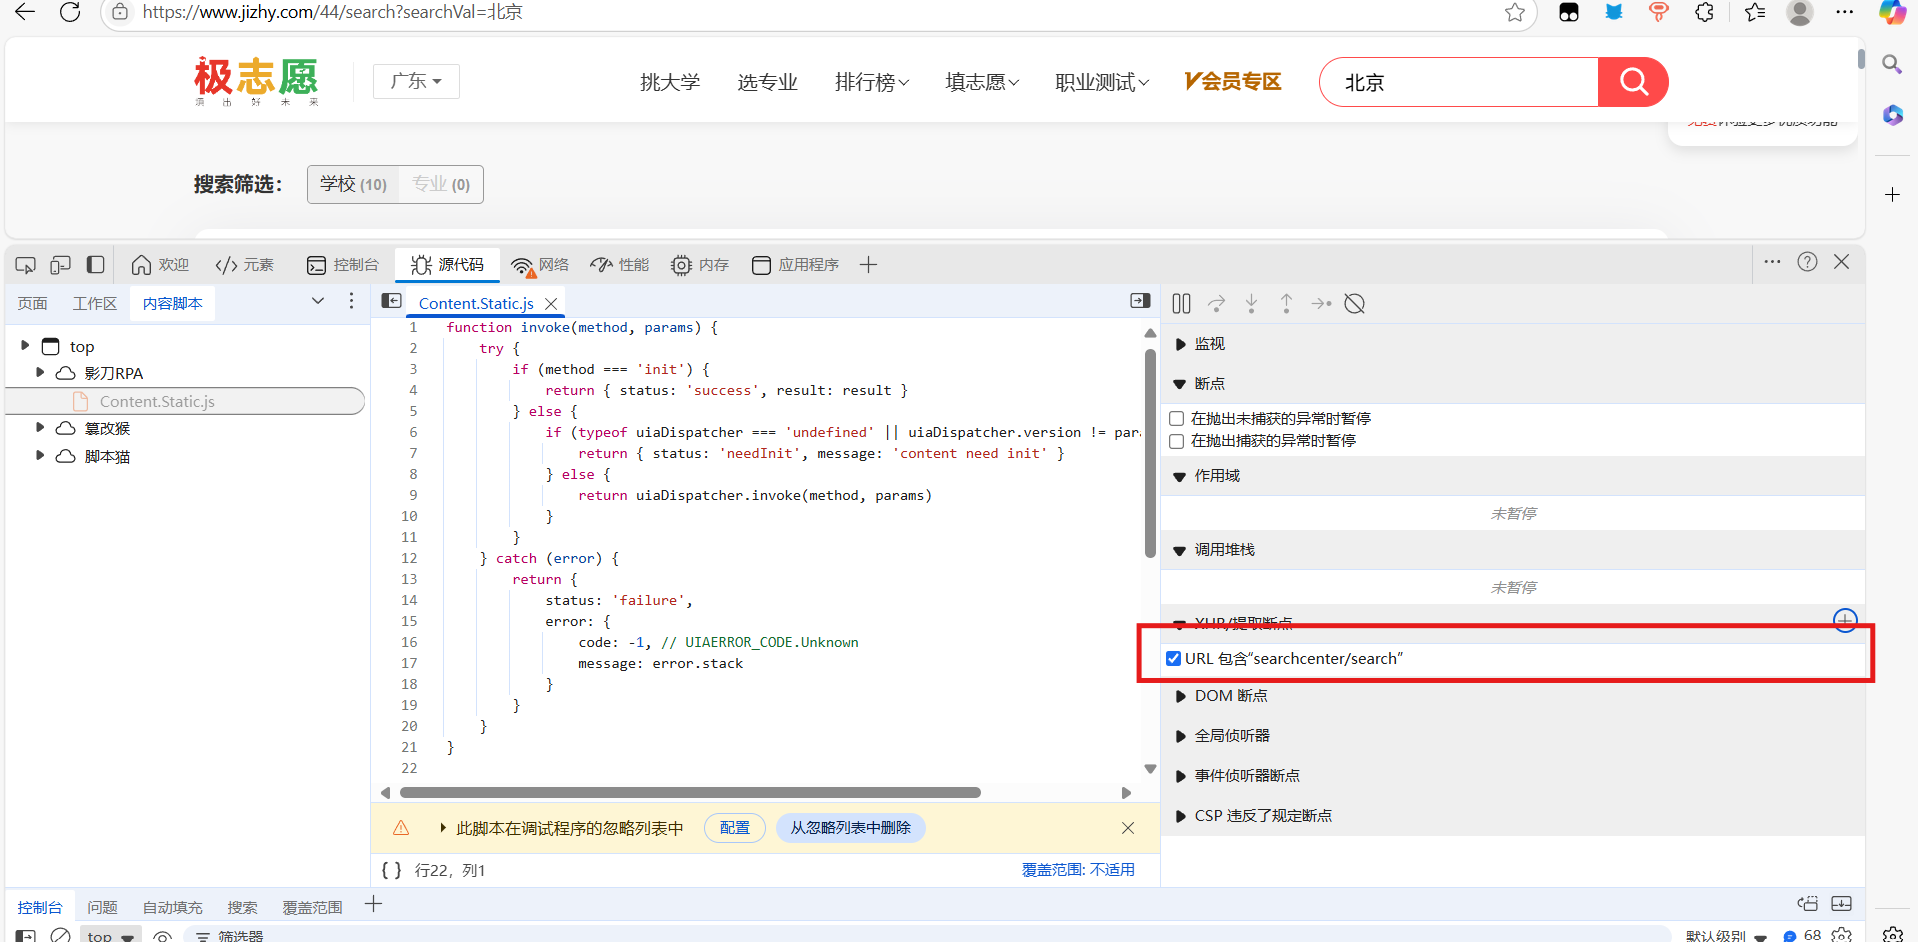The width and height of the screenshot is (1918, 942).
Task: Open the 选专业 navigation link
Action: [x=767, y=82]
